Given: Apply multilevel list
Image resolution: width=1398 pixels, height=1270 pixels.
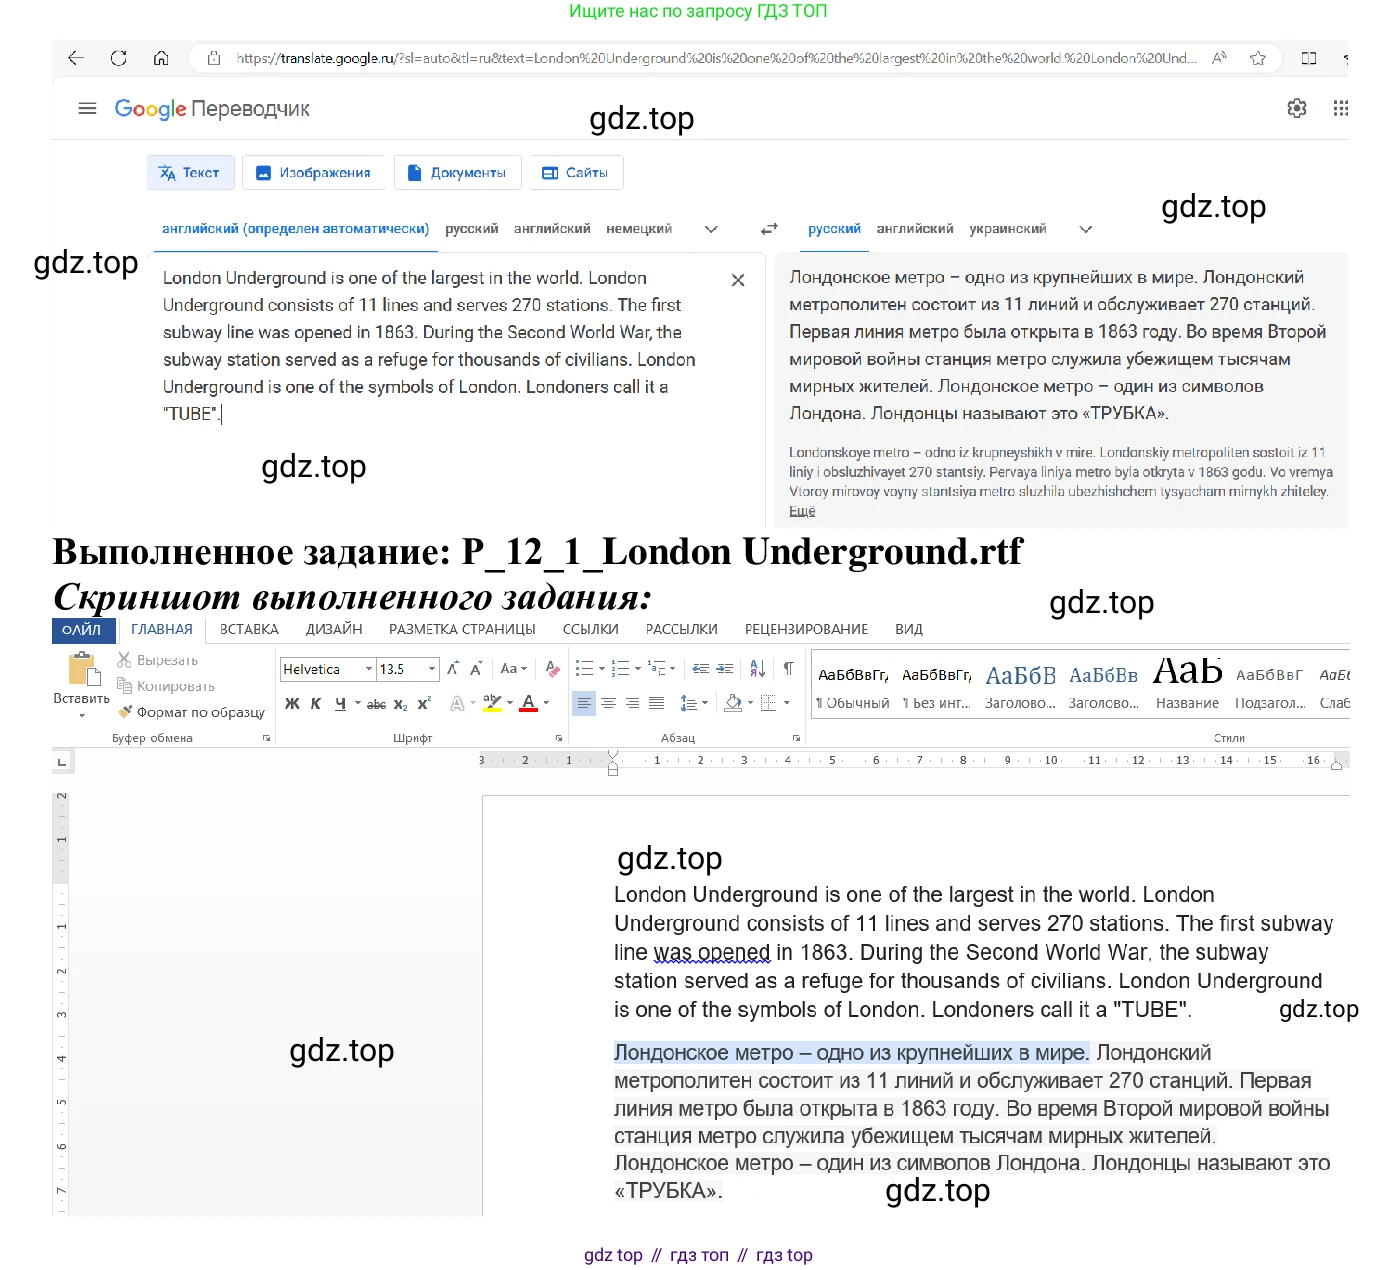Looking at the screenshot, I should pyautogui.click(x=657, y=669).
